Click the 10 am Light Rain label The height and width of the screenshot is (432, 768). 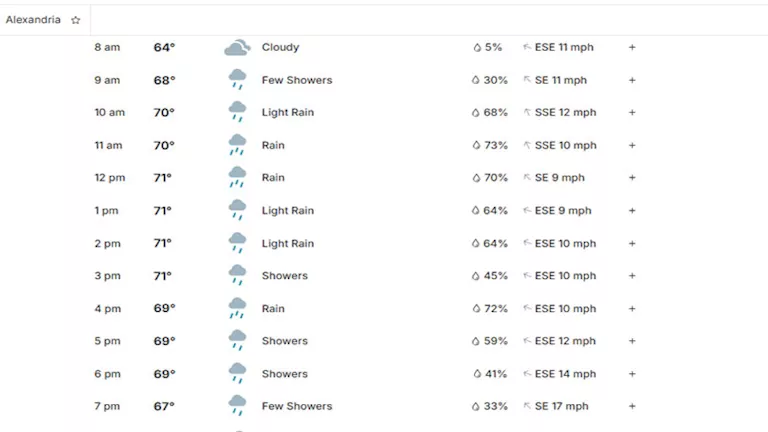click(x=288, y=113)
